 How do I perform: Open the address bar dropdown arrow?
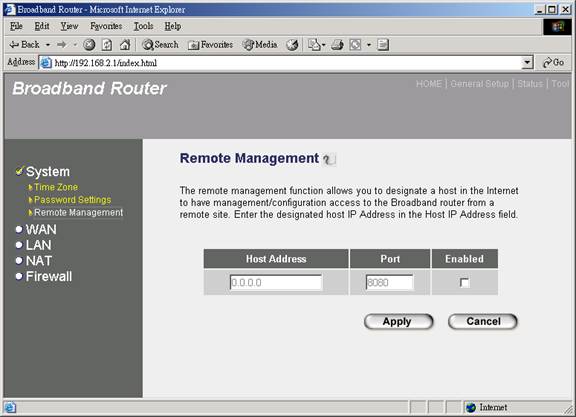click(527, 63)
